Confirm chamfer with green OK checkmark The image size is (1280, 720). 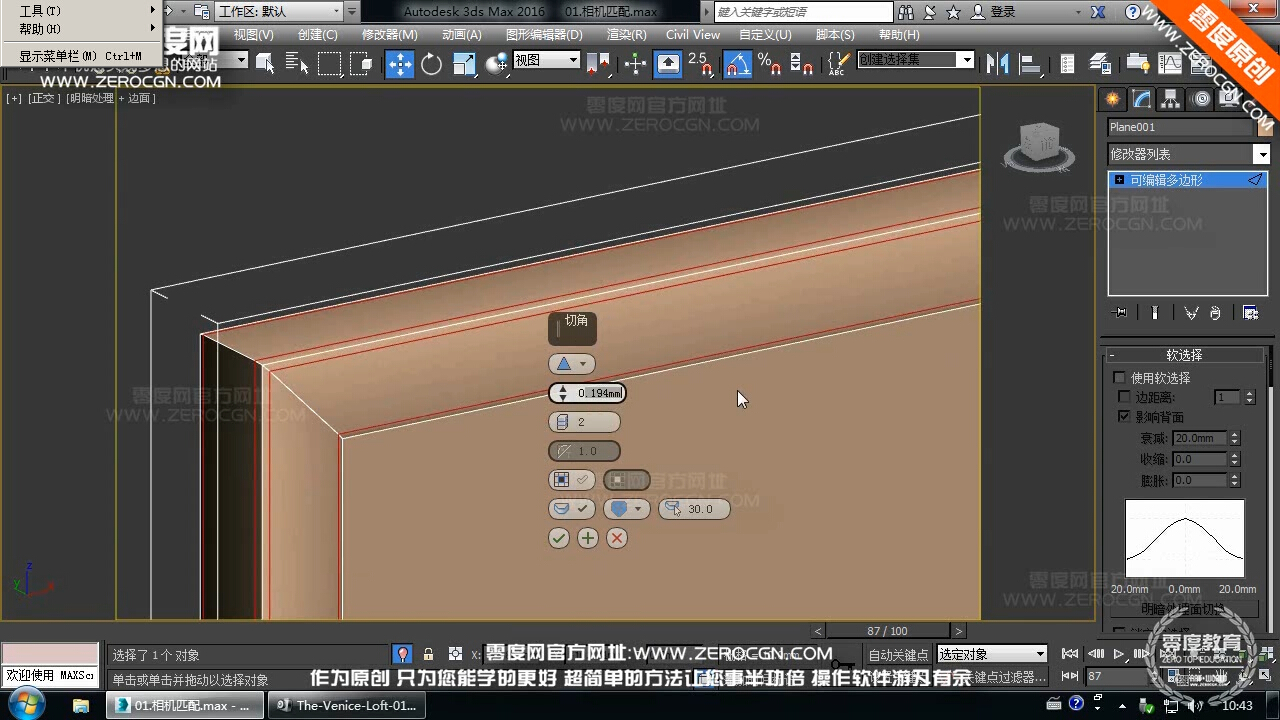(x=559, y=538)
